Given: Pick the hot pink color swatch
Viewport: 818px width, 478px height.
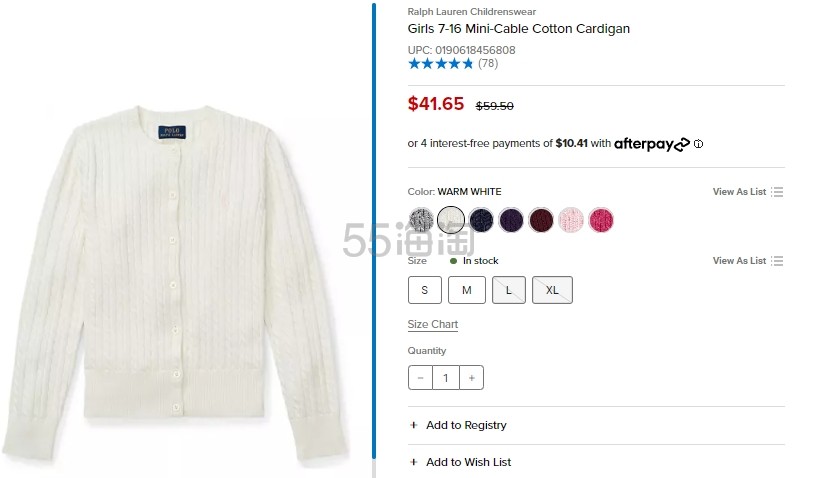Looking at the screenshot, I should (x=601, y=220).
